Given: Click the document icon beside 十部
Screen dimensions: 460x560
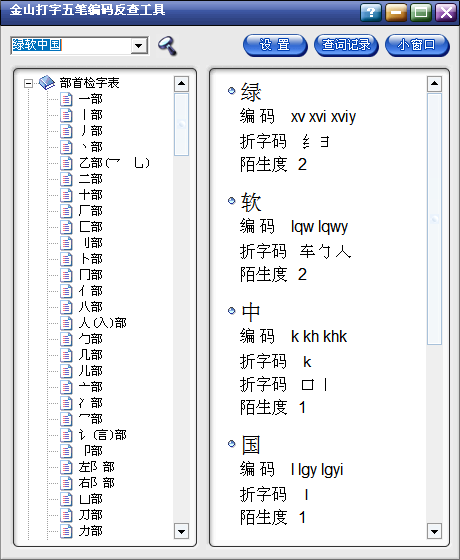Looking at the screenshot, I should [66, 195].
